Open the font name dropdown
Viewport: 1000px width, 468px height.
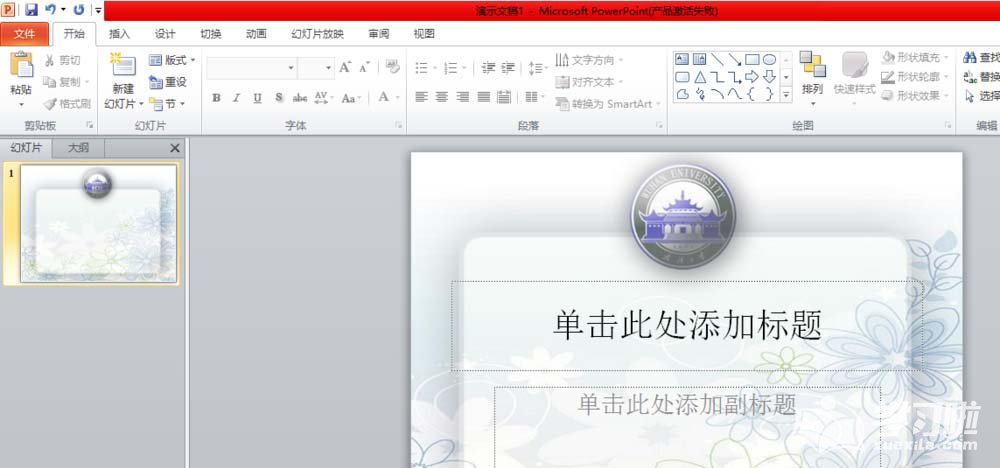[x=291, y=68]
